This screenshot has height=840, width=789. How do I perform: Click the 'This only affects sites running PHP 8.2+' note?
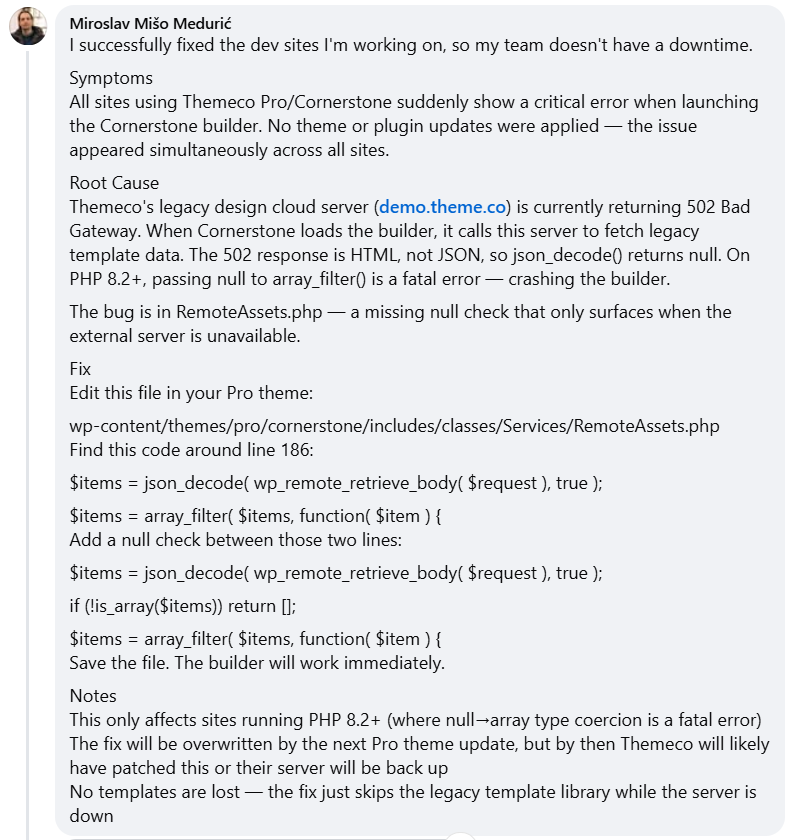pyautogui.click(x=415, y=720)
